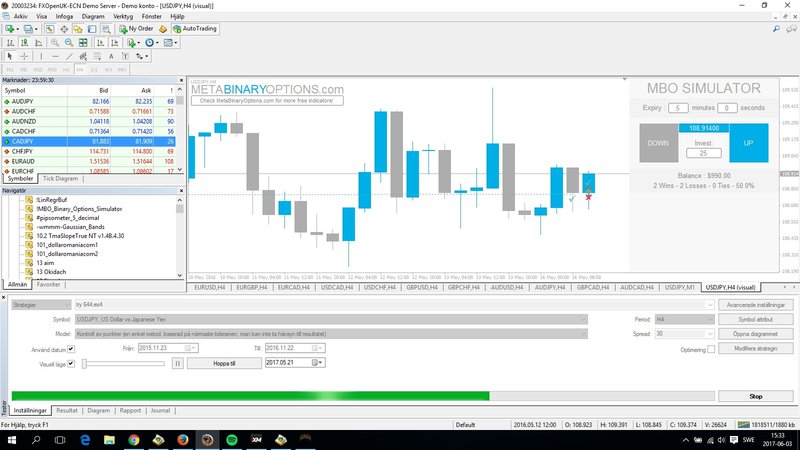800x450 pixels.
Task: Open the indicators list dropdown arrow
Action: click(x=139, y=43)
